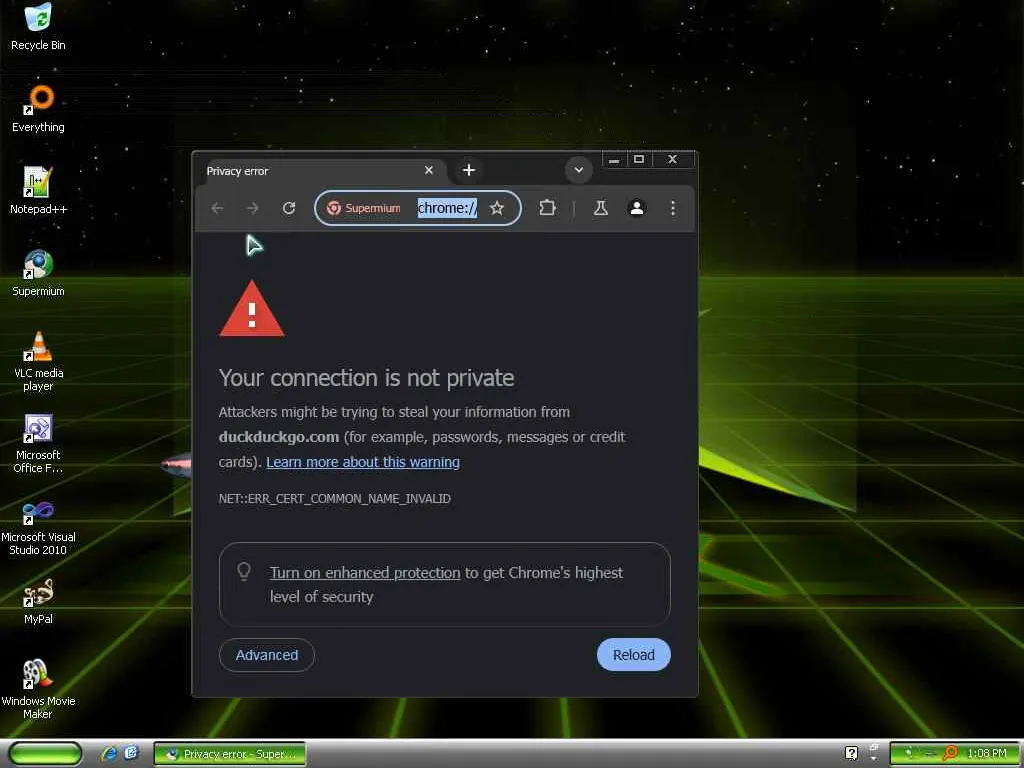Reload page using the toolbar refresh icon
The height and width of the screenshot is (768, 1024).
tap(289, 208)
